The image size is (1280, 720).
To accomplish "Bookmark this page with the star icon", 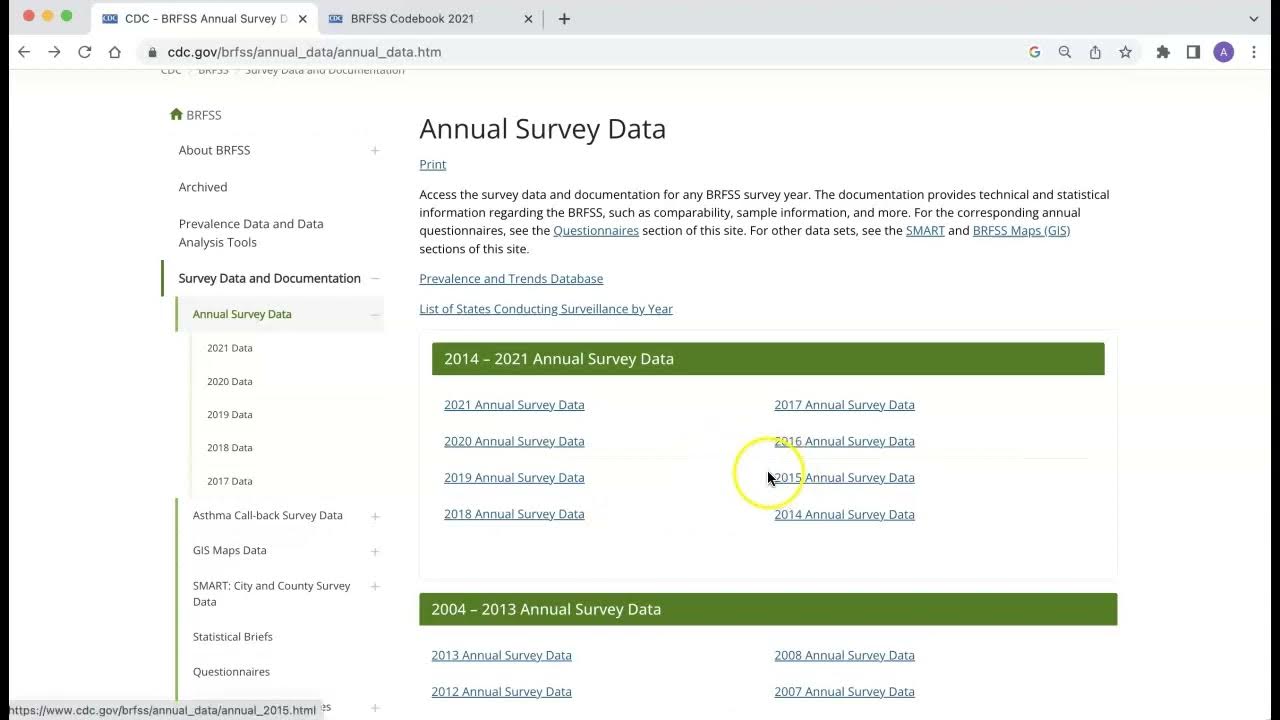I will (1125, 52).
